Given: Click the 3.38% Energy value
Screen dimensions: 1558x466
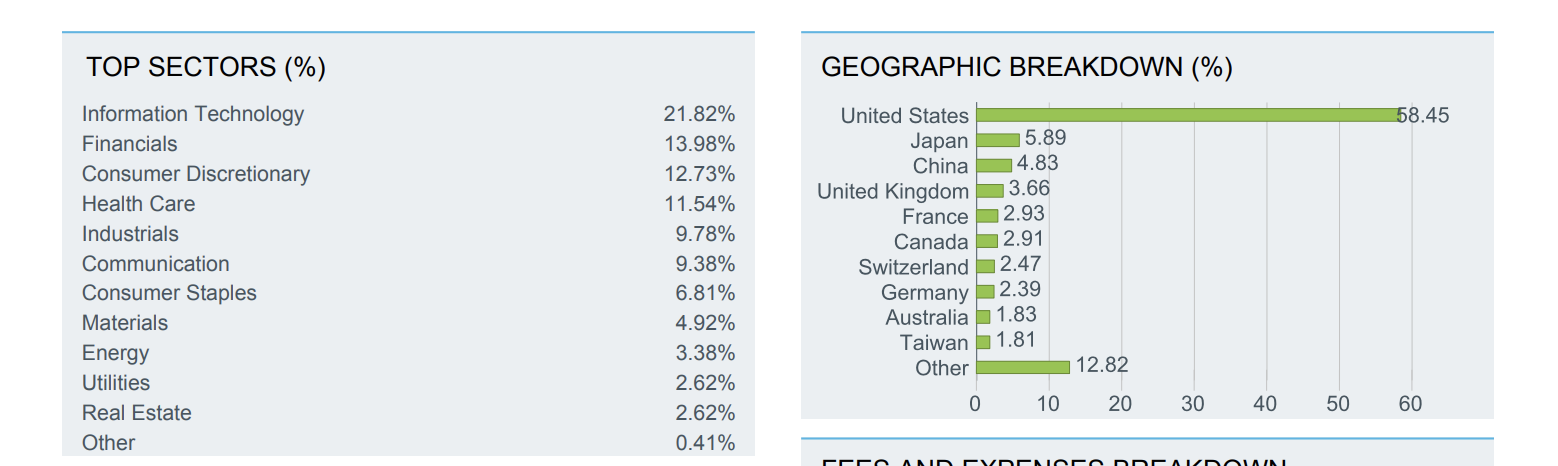Looking at the screenshot, I should coord(705,353).
